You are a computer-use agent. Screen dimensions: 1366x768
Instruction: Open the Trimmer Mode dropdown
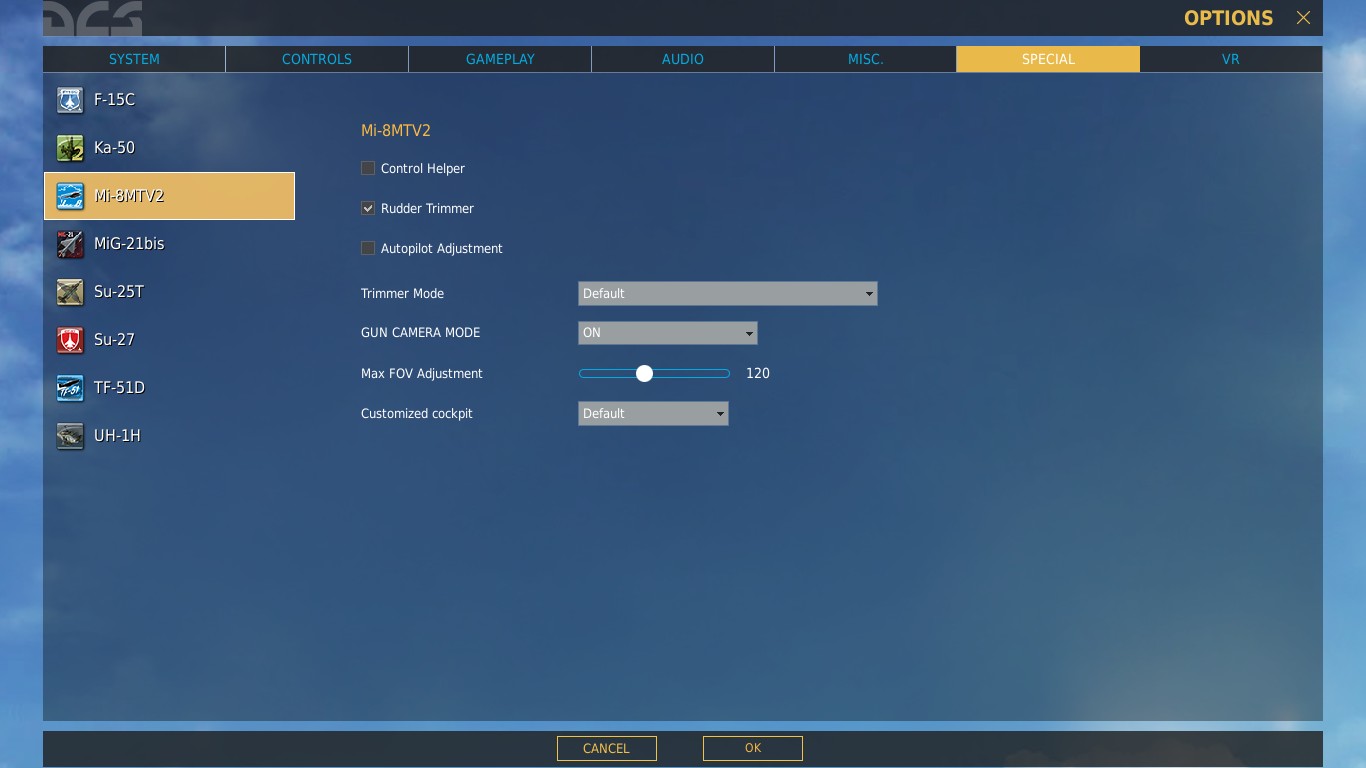728,293
